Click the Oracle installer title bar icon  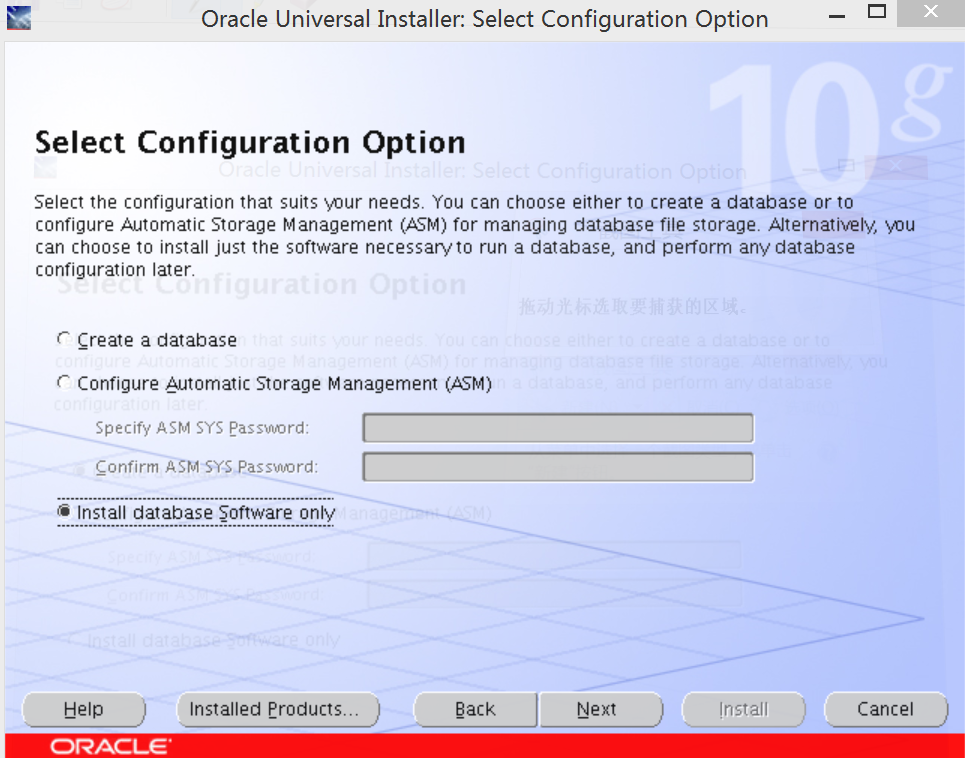tap(18, 18)
